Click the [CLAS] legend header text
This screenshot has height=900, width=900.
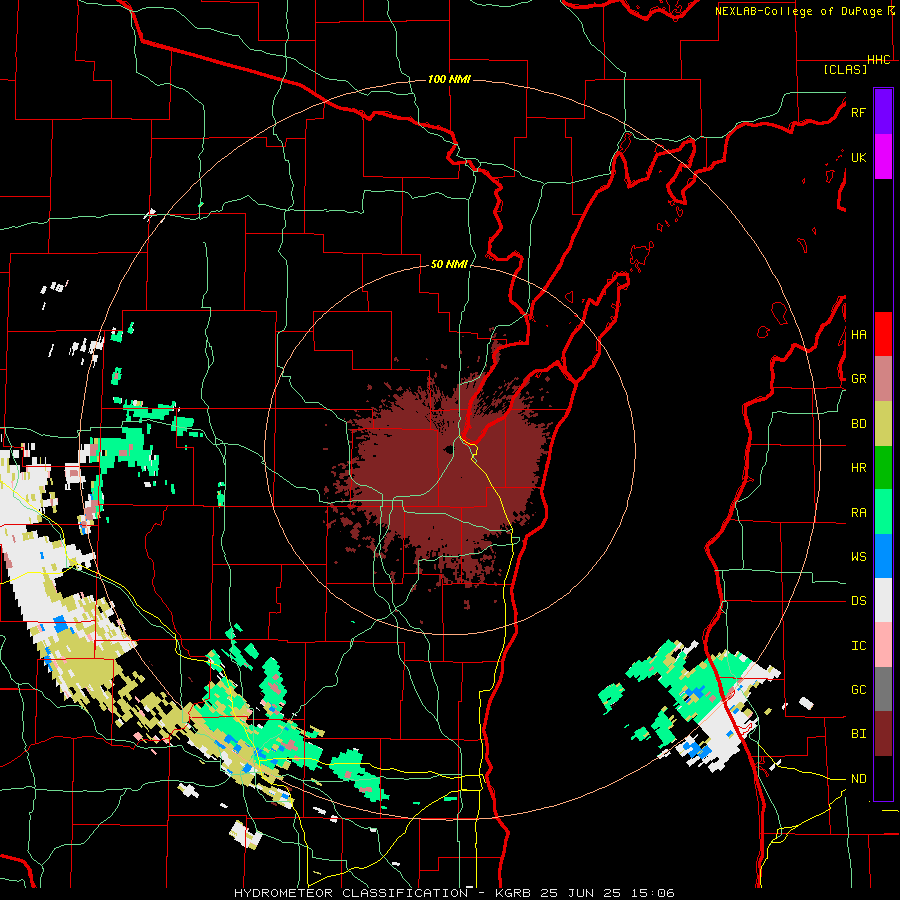click(845, 69)
